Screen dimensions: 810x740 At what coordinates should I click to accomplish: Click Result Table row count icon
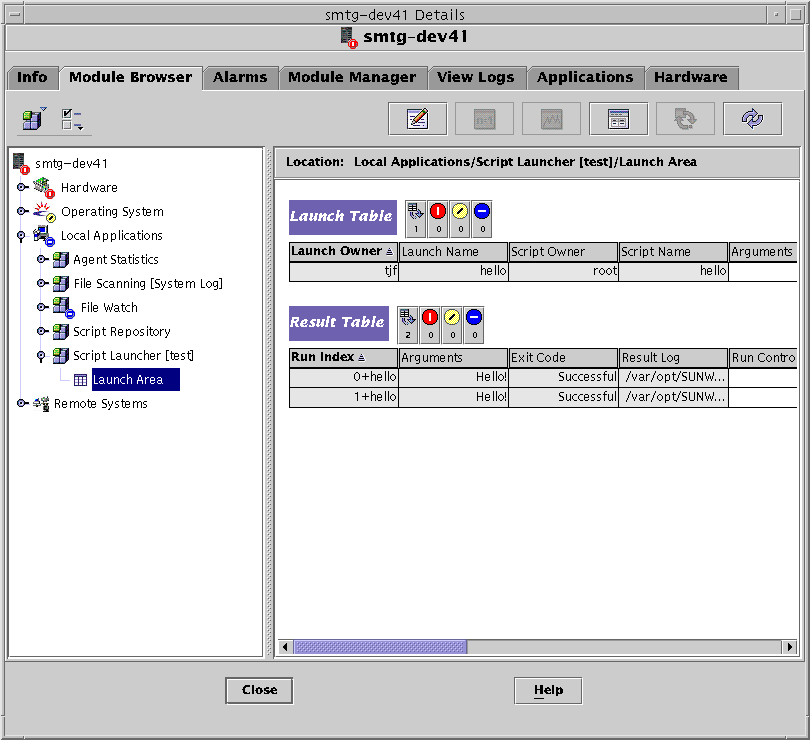point(408,325)
